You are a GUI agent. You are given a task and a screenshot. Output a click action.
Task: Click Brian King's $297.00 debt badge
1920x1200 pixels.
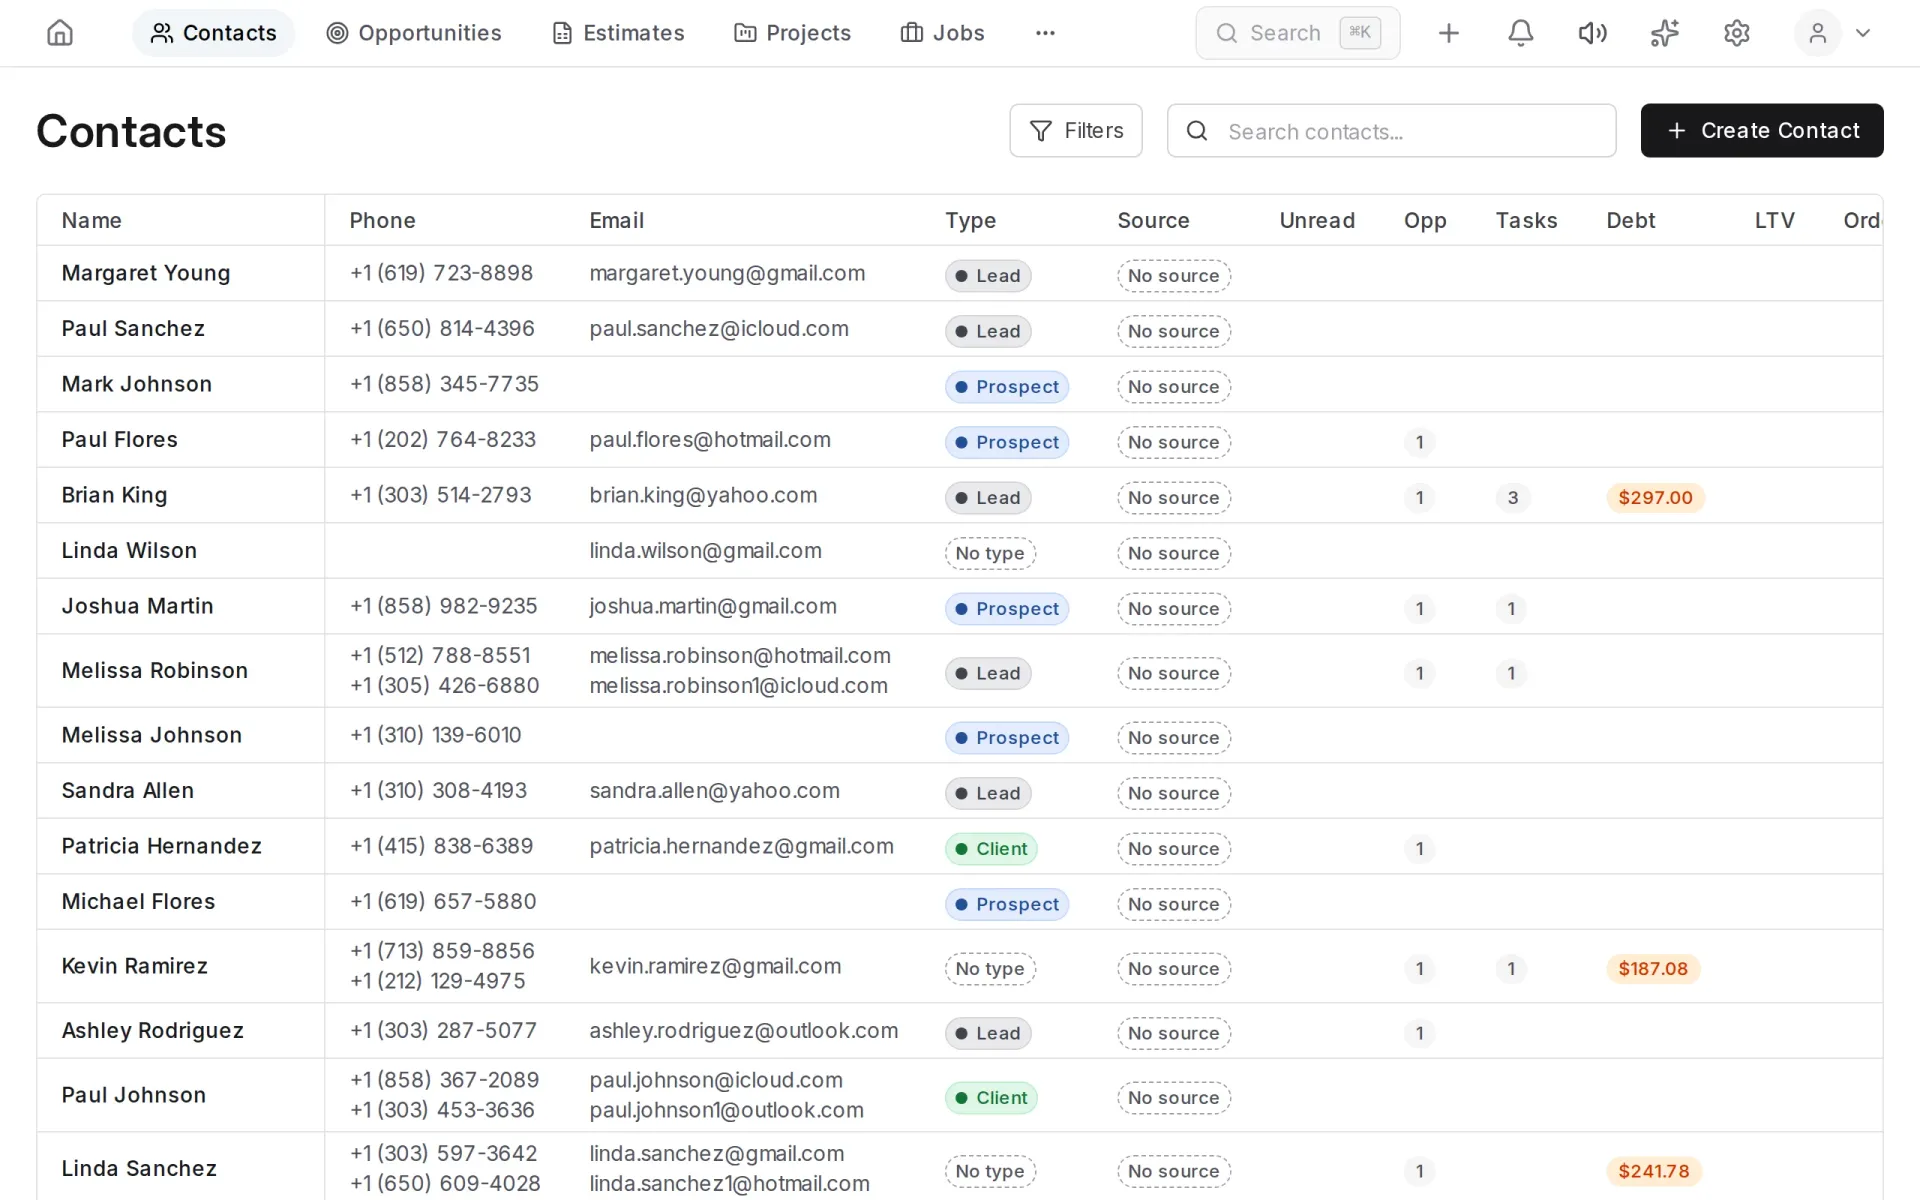[x=1655, y=498]
